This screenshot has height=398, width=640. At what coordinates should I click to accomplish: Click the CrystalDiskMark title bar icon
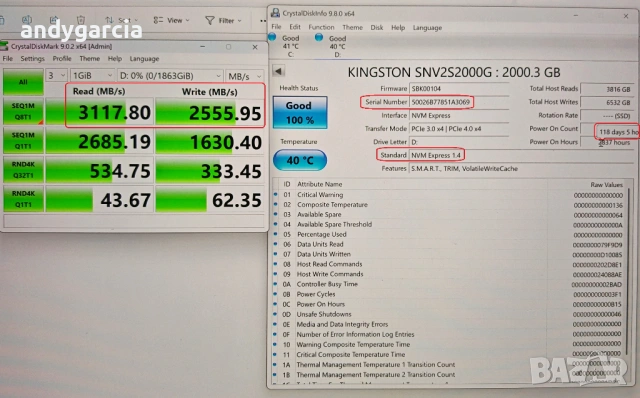[x=5, y=46]
